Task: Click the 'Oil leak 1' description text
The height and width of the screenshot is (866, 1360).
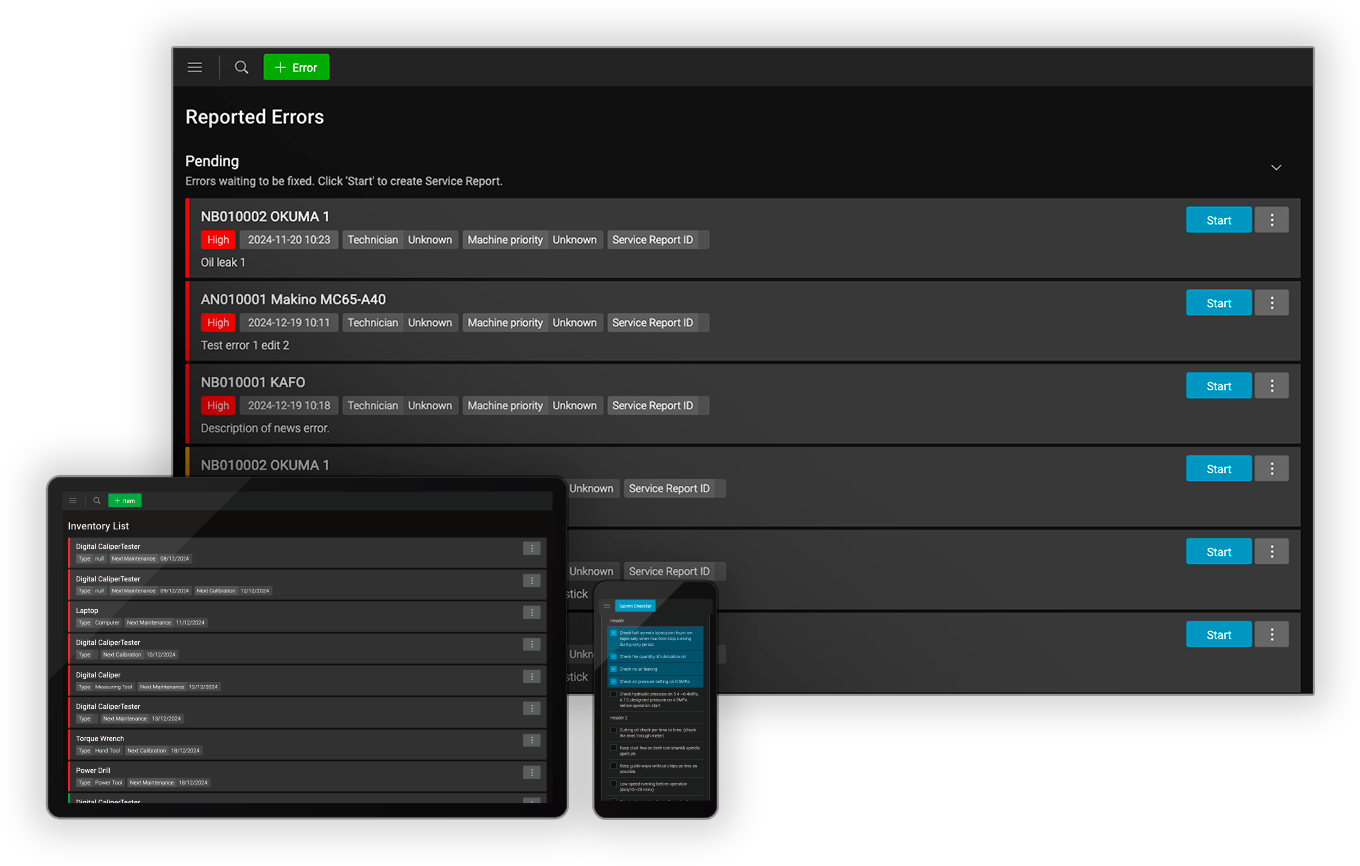Action: [x=223, y=262]
